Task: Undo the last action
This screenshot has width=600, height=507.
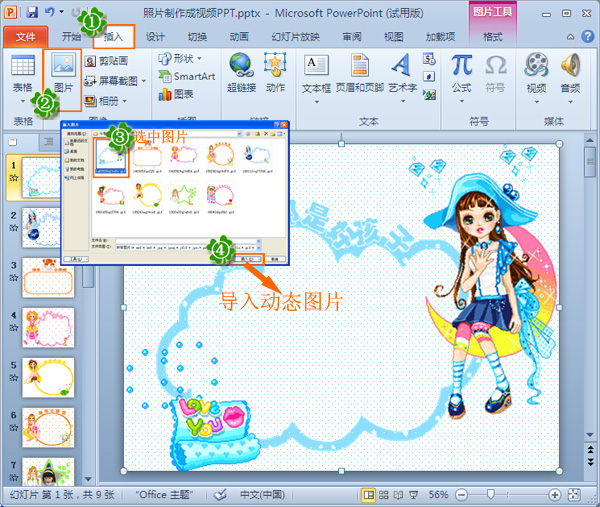Action: tap(50, 12)
